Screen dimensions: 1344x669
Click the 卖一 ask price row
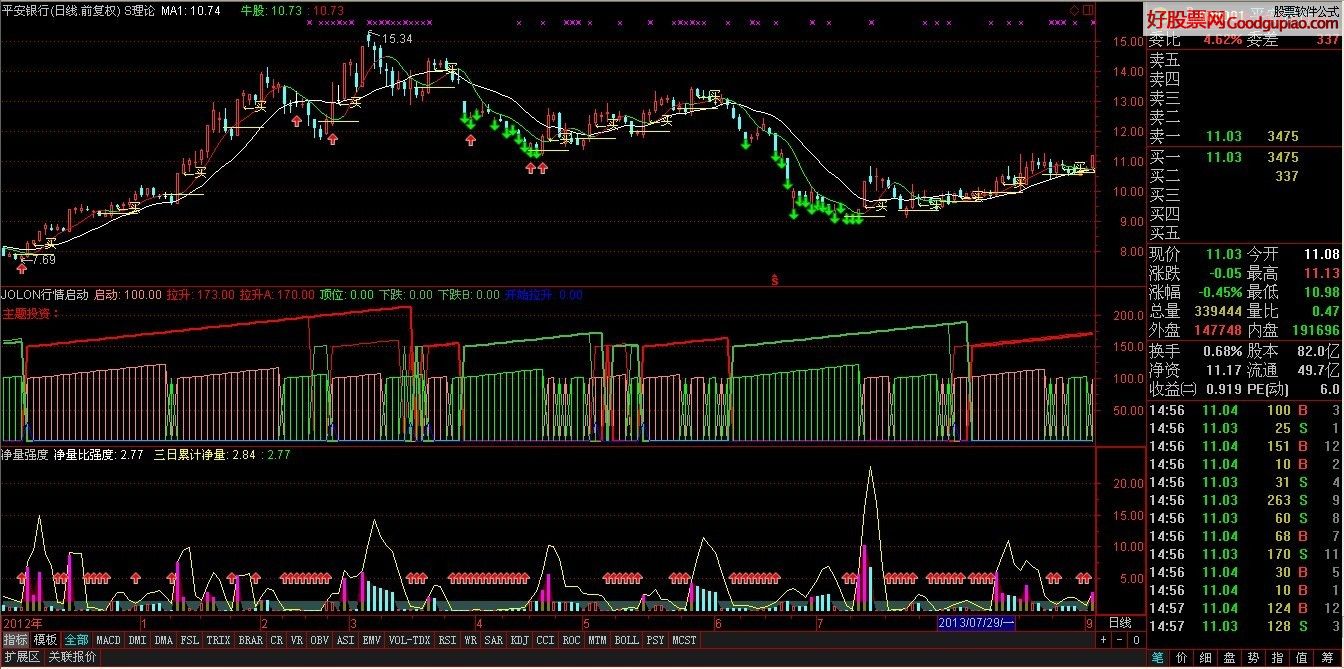pyautogui.click(x=1245, y=136)
